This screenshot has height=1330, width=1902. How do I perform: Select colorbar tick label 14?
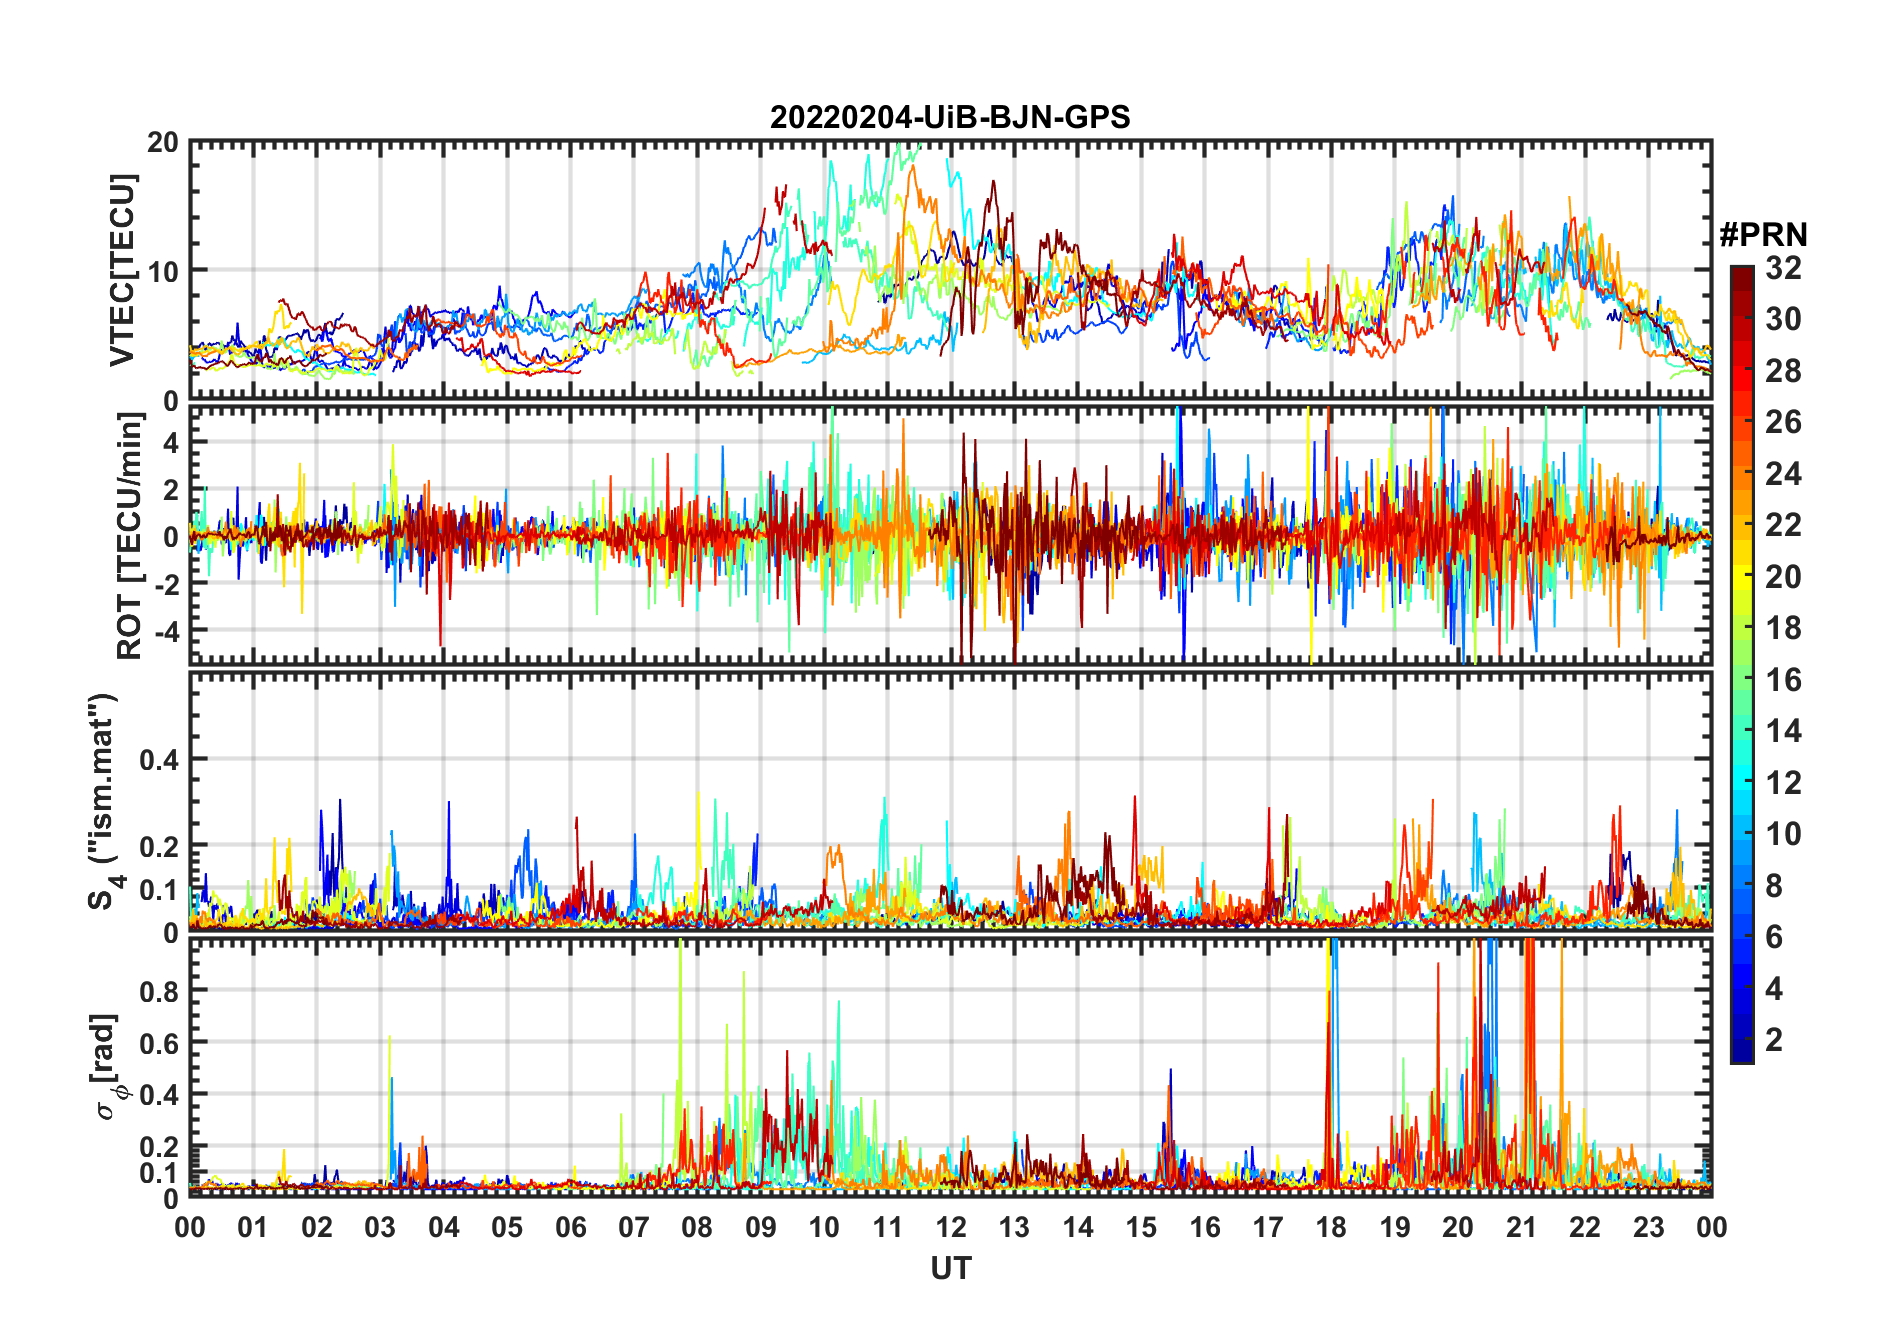pyautogui.click(x=1783, y=731)
